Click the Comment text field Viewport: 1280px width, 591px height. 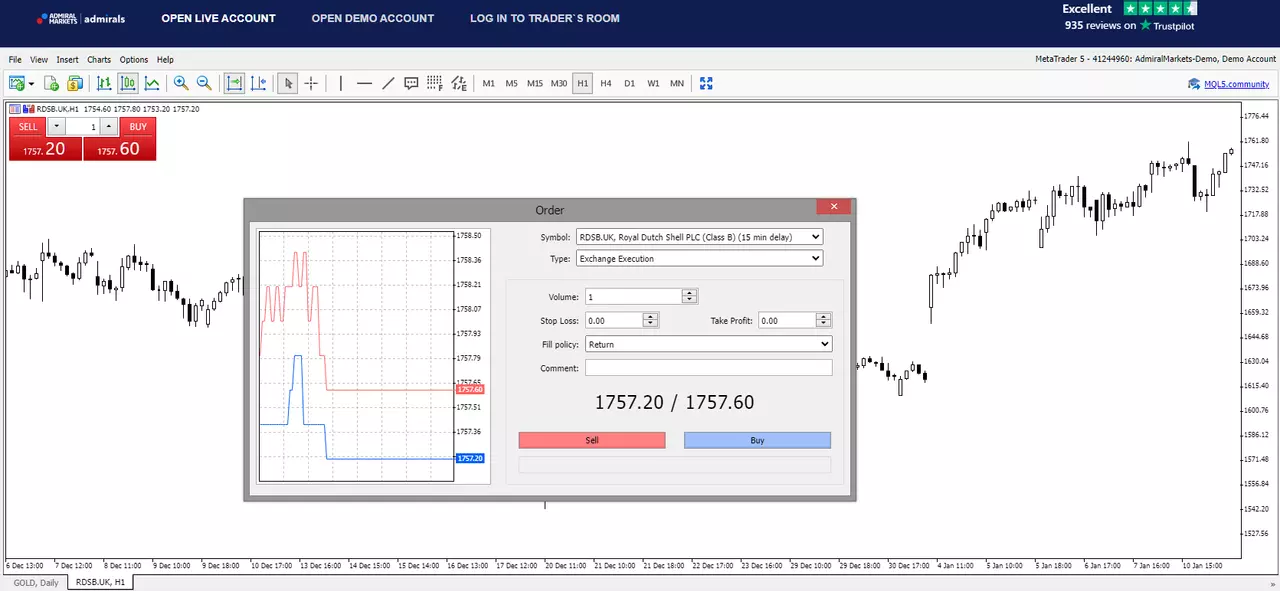(709, 368)
